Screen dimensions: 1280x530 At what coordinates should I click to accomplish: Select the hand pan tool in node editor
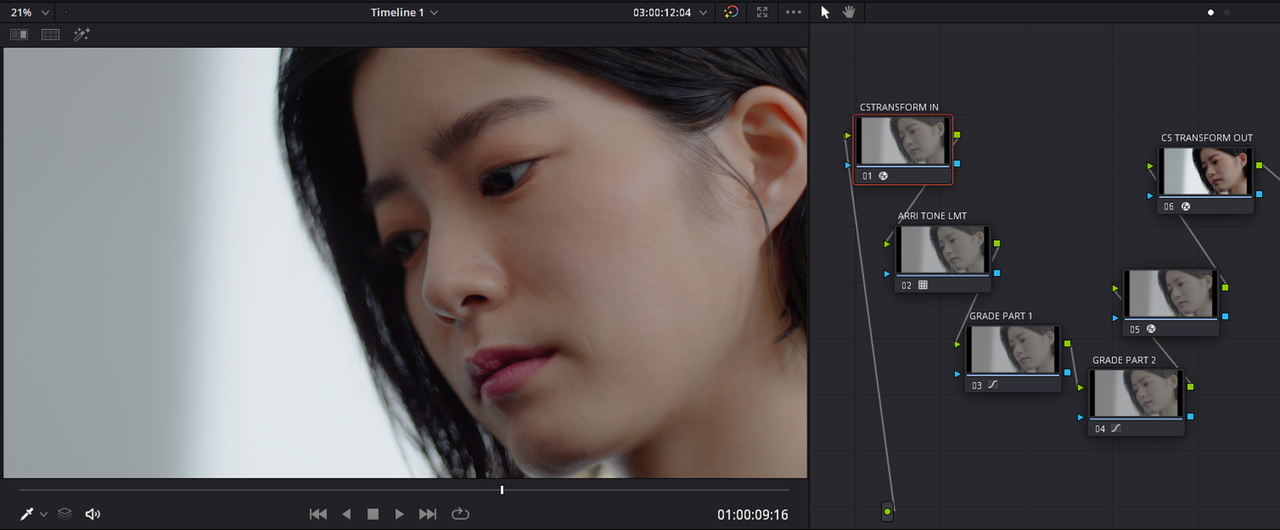click(849, 12)
